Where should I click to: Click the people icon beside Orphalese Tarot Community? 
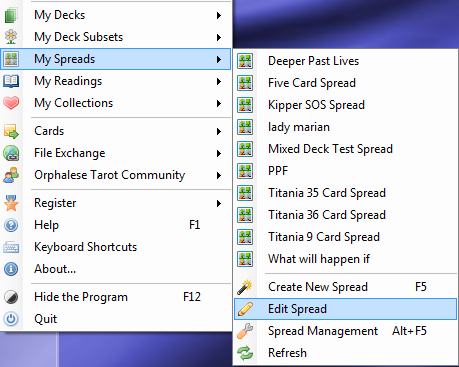11,175
